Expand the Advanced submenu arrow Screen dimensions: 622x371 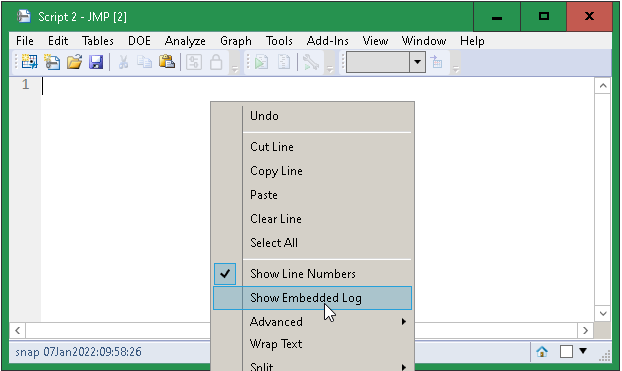[x=403, y=321]
